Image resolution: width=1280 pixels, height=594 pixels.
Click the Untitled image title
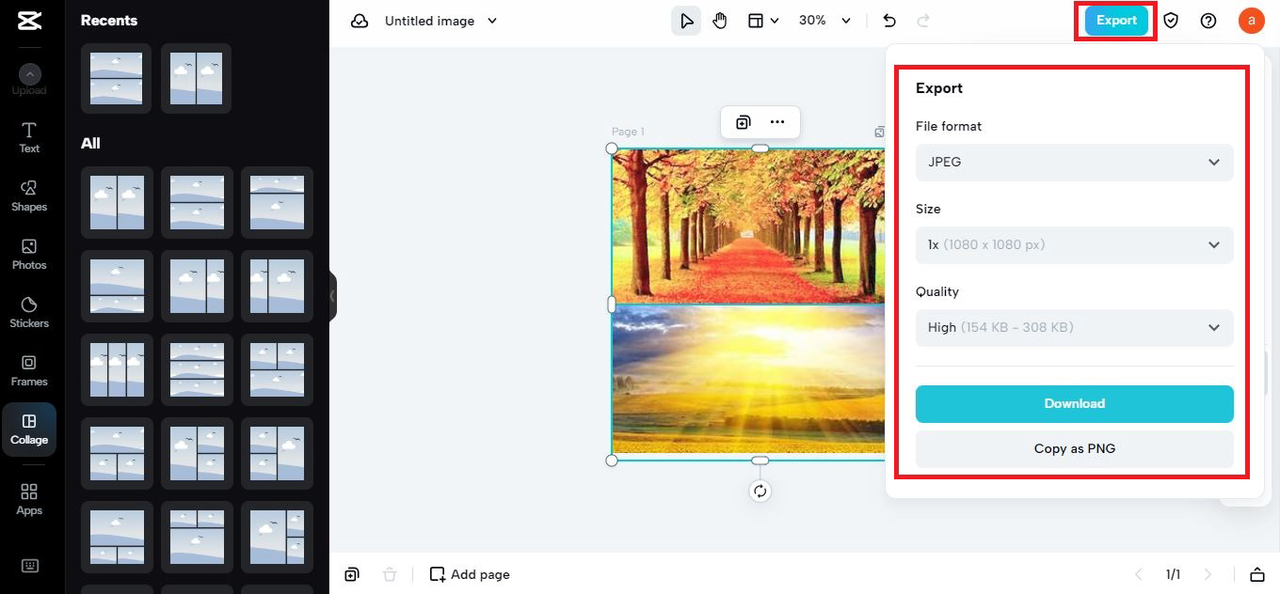429,21
